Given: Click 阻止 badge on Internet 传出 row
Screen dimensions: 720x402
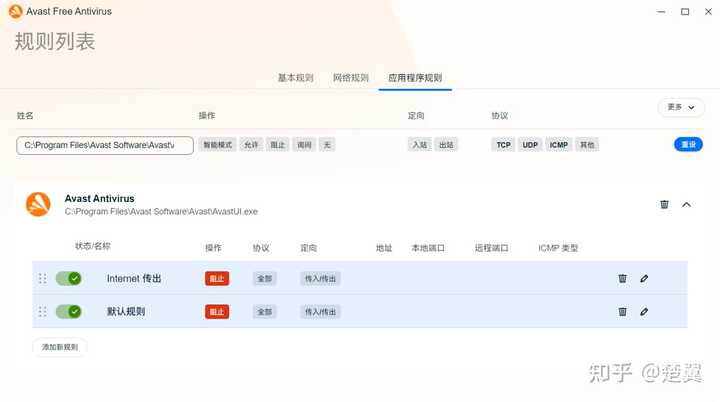Looking at the screenshot, I should [217, 278].
